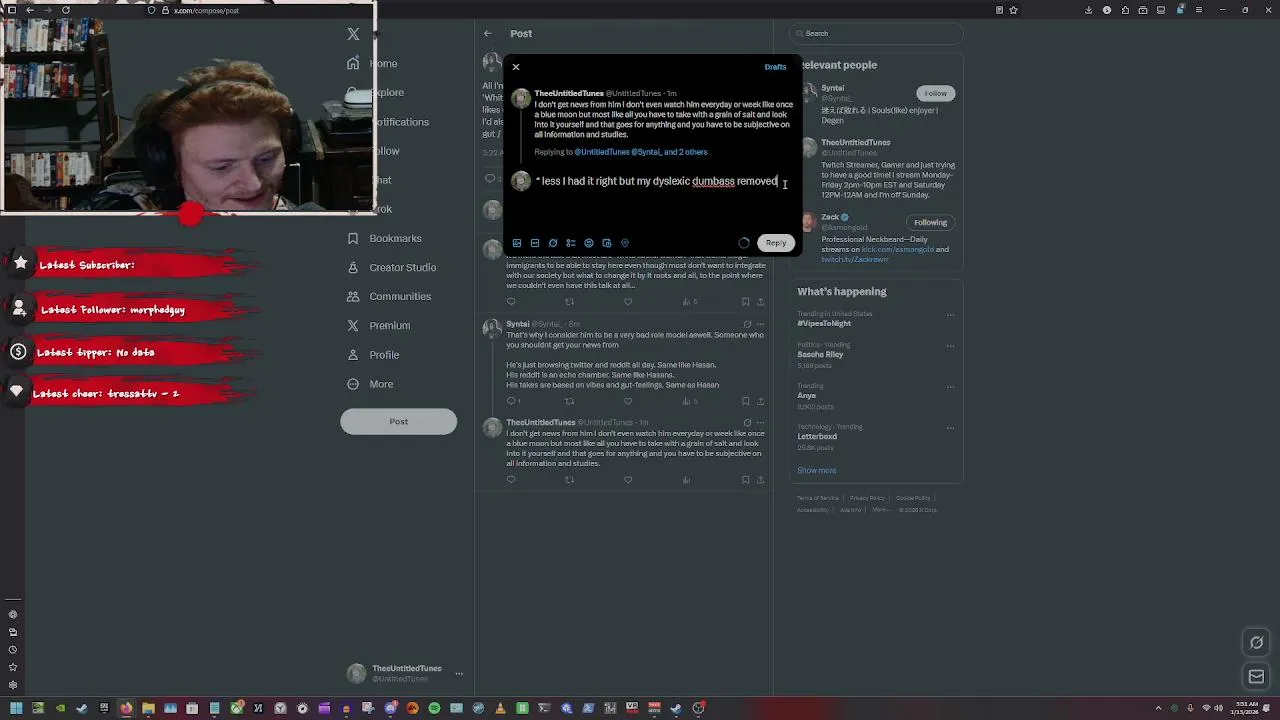Open the Privacy Policy footer link
Screen dimensions: 1280x720
pyautogui.click(x=867, y=498)
